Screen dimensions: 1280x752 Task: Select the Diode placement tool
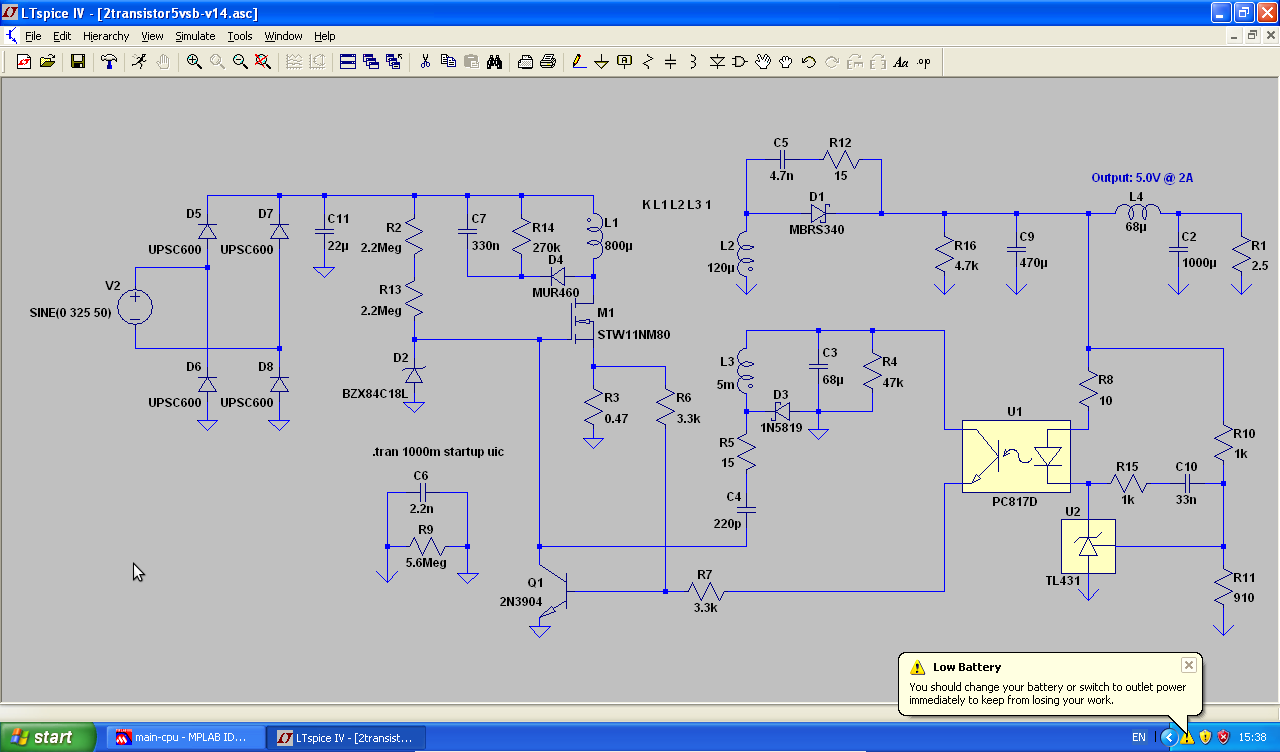717,62
